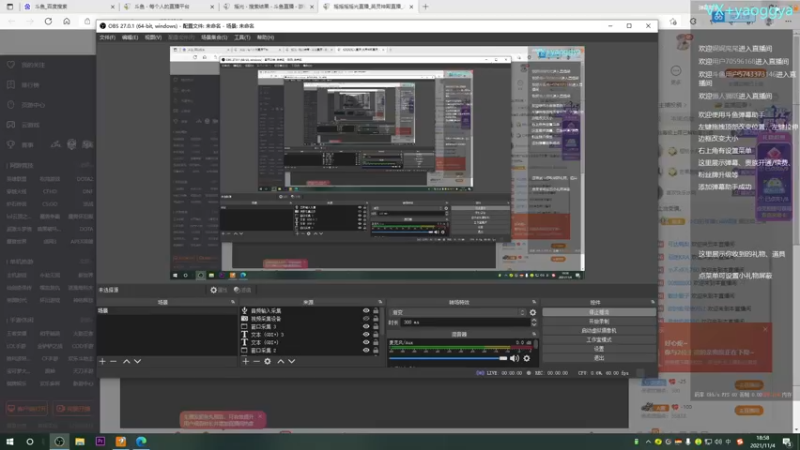The width and height of the screenshot is (800, 450).
Task: Toggle visibility of 音频输入采集 source
Action: [x=366, y=310]
